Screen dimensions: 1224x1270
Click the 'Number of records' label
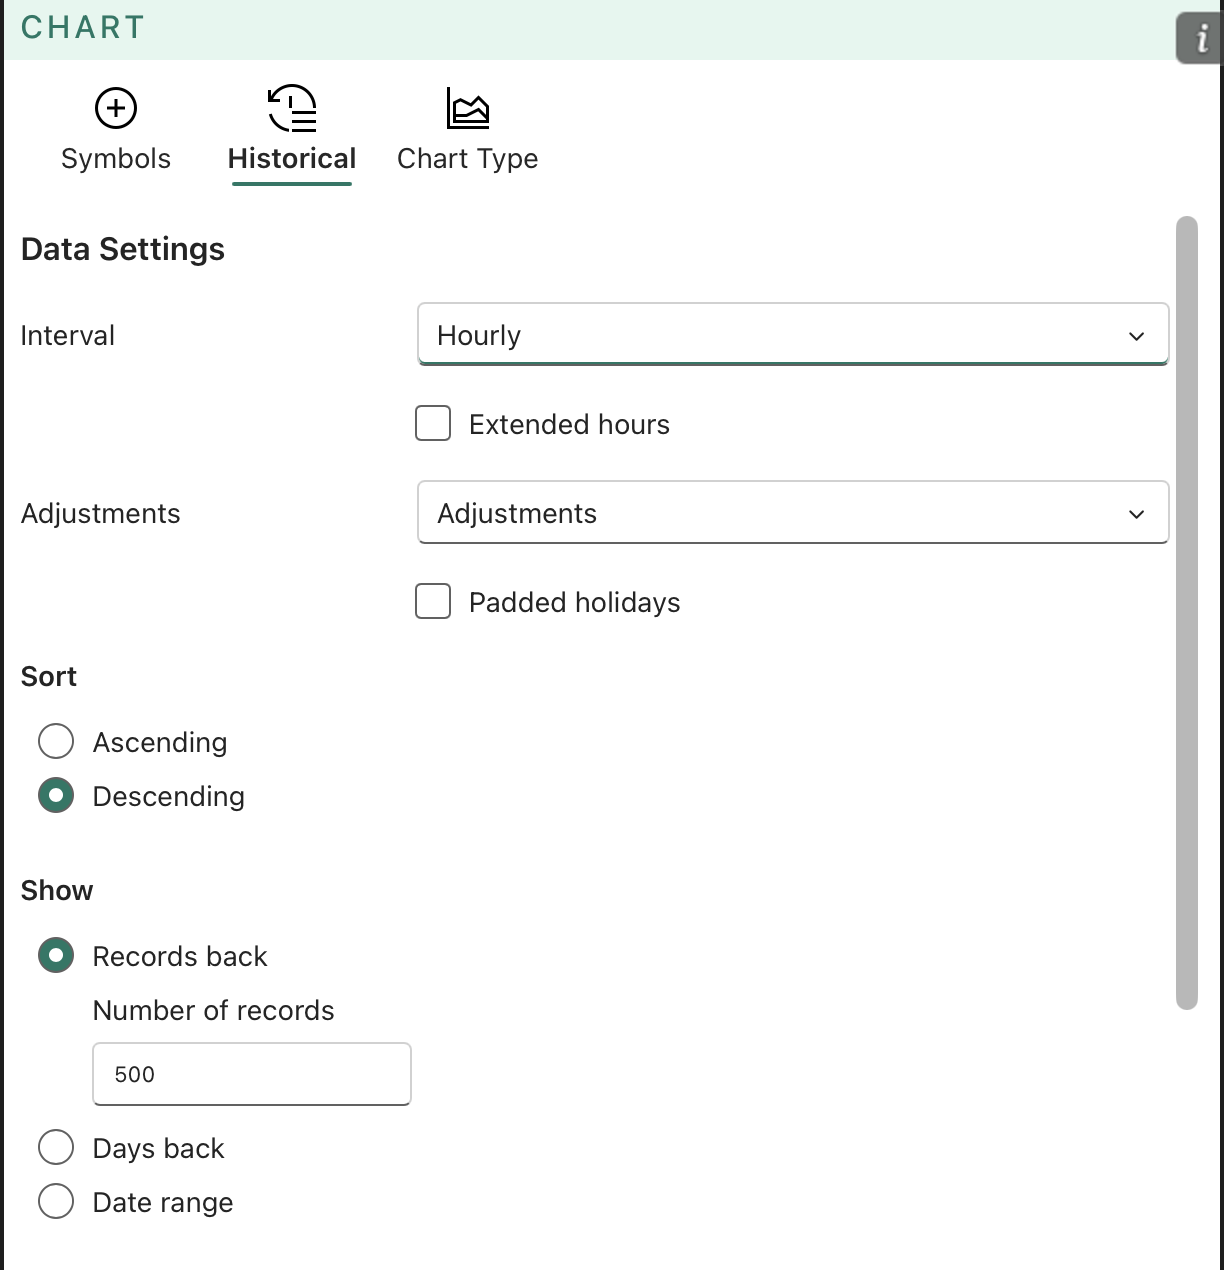coord(214,1011)
